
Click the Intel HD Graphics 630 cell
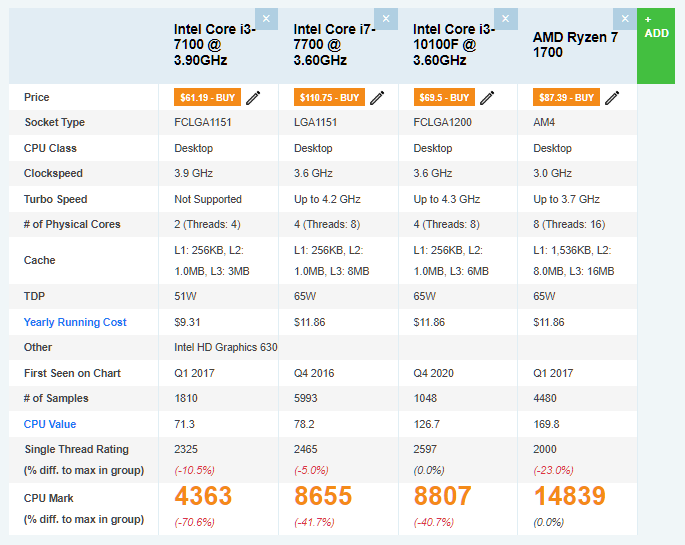click(226, 347)
